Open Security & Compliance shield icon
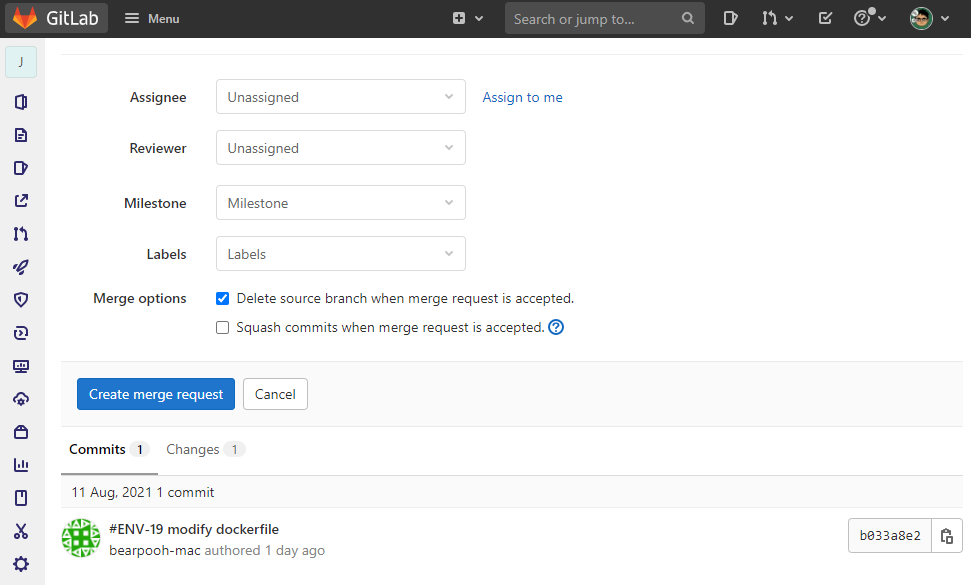Viewport: 971px width, 585px height. [x=21, y=300]
